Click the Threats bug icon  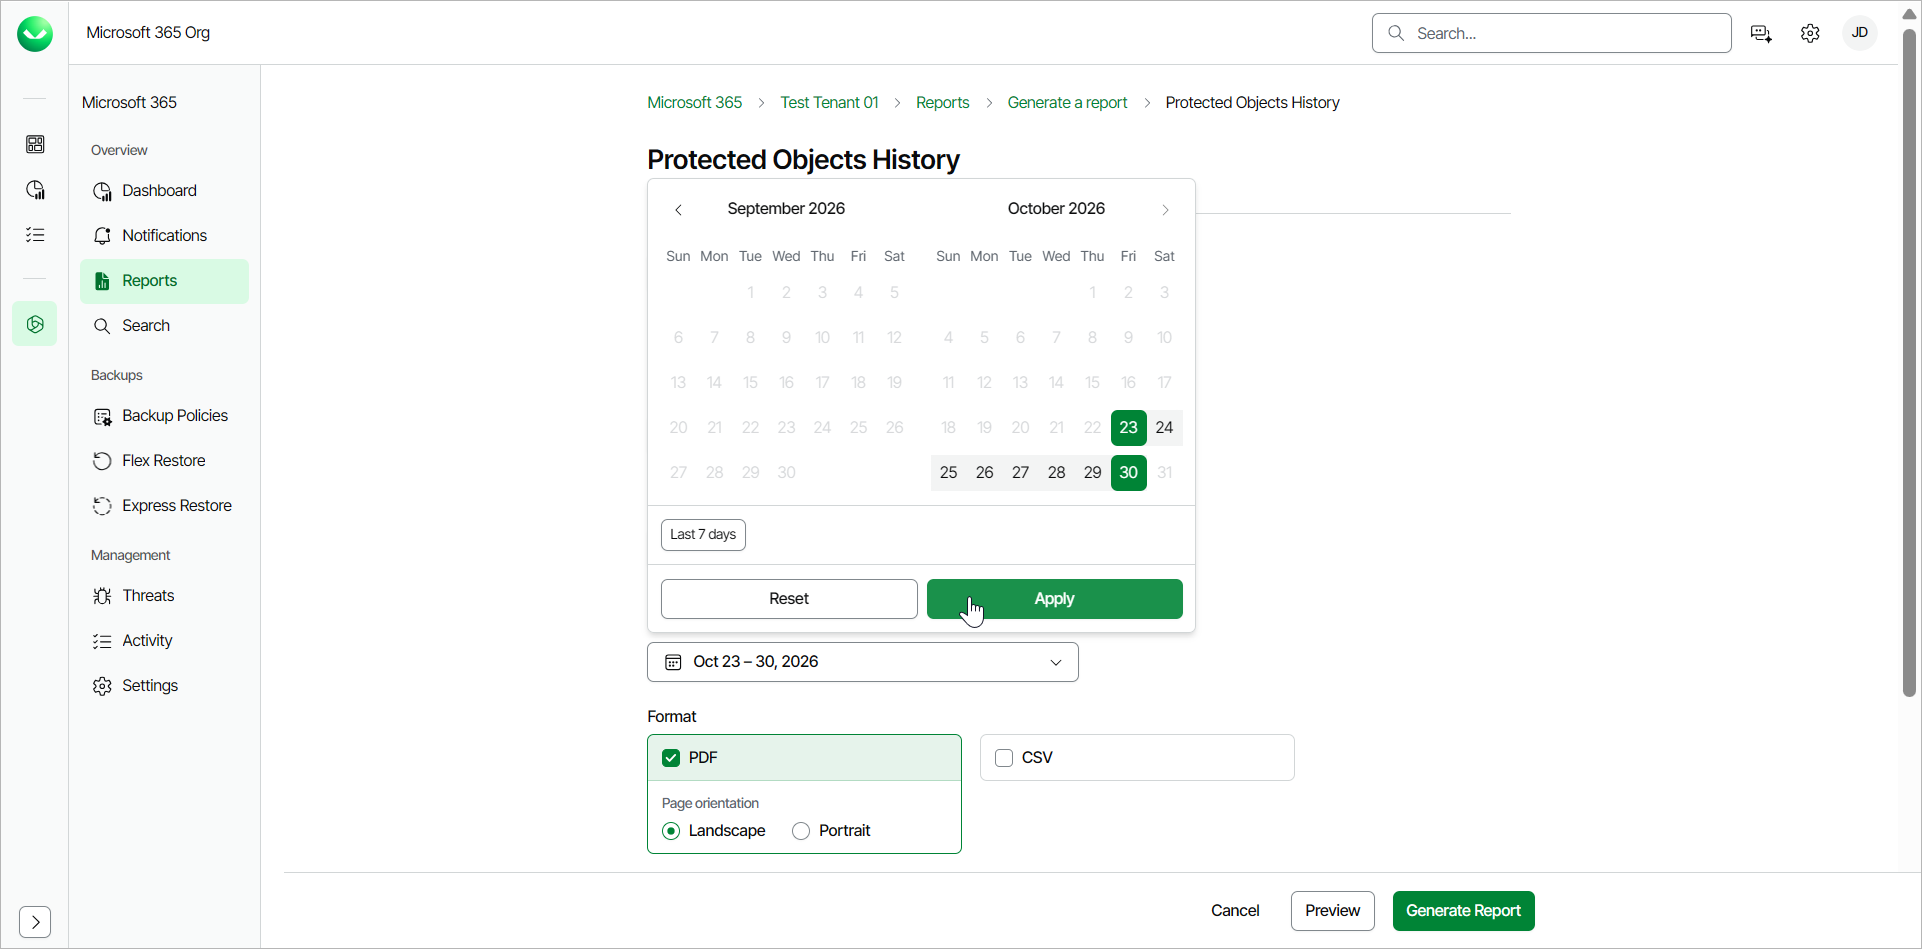[x=102, y=596]
